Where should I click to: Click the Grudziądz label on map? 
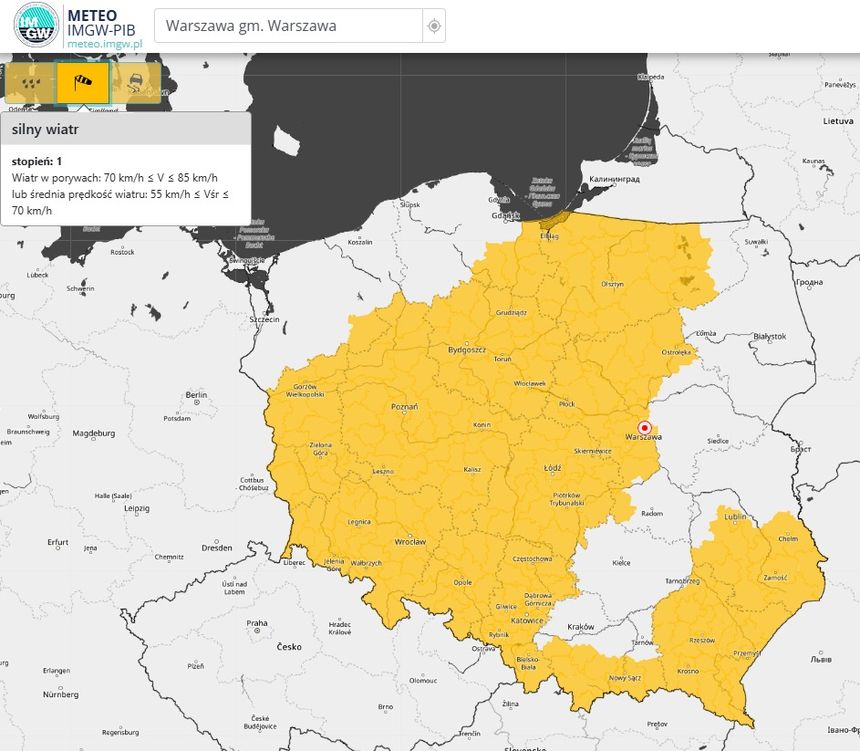tap(511, 313)
